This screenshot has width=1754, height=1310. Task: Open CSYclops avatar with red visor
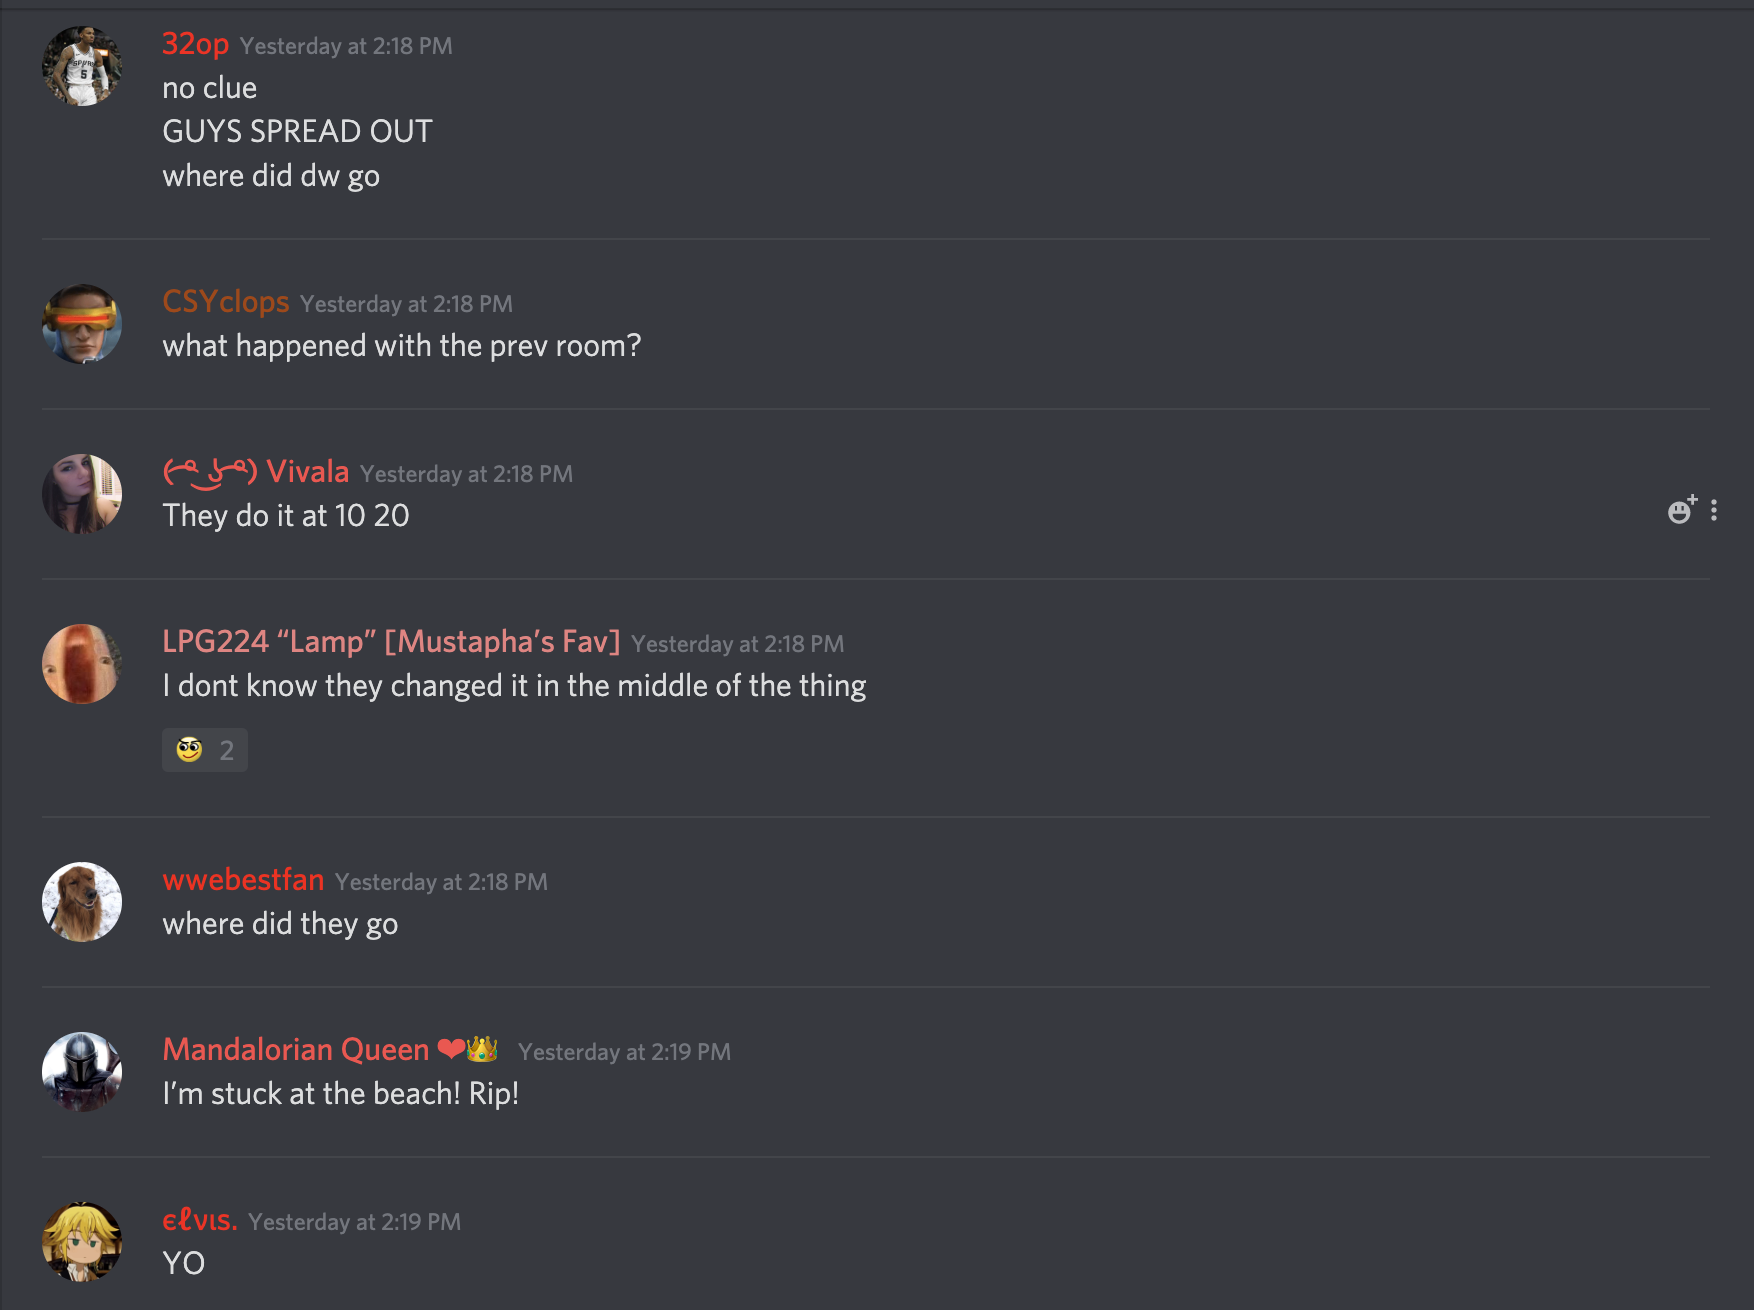82,324
